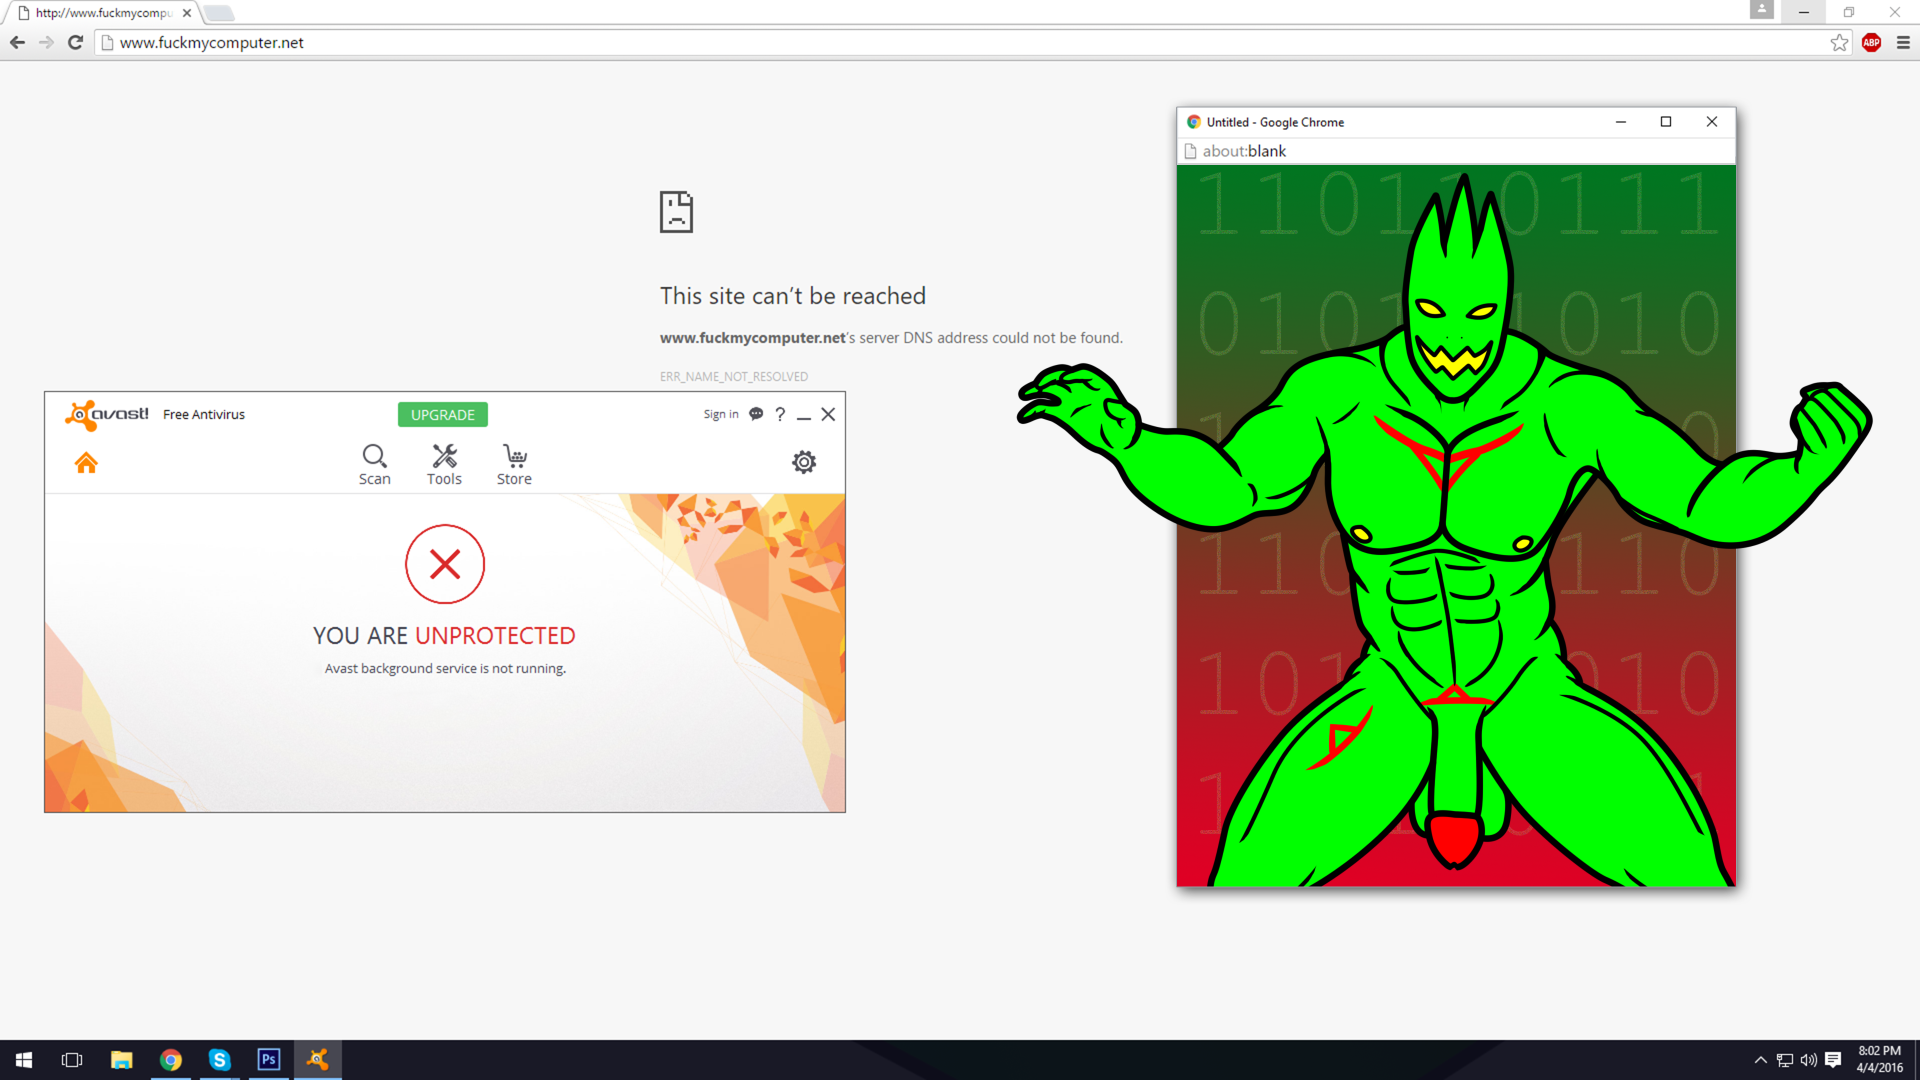Click the green UPGRADE button in Avast
Image resolution: width=1920 pixels, height=1080 pixels.
pyautogui.click(x=443, y=414)
